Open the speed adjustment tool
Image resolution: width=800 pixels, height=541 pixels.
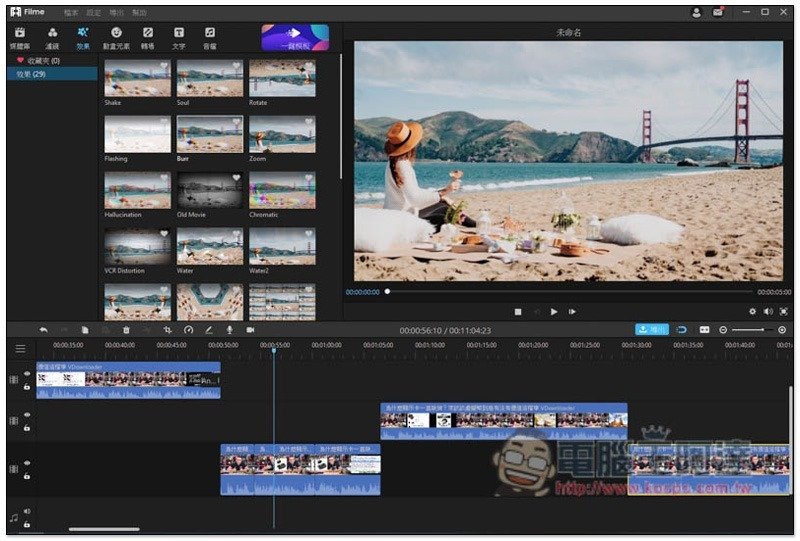pos(188,330)
